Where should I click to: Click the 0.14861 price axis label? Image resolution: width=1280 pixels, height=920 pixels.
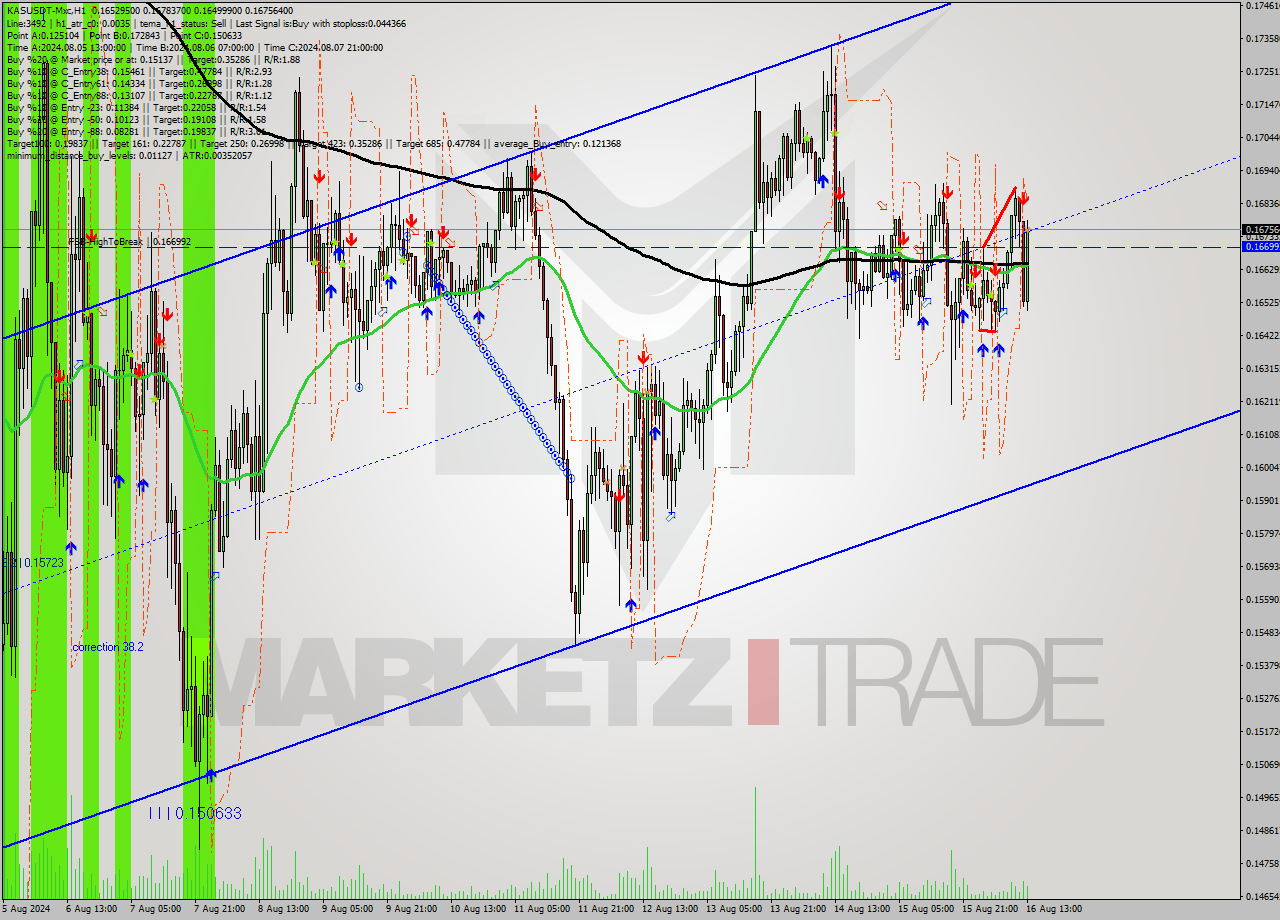[x=1262, y=831]
